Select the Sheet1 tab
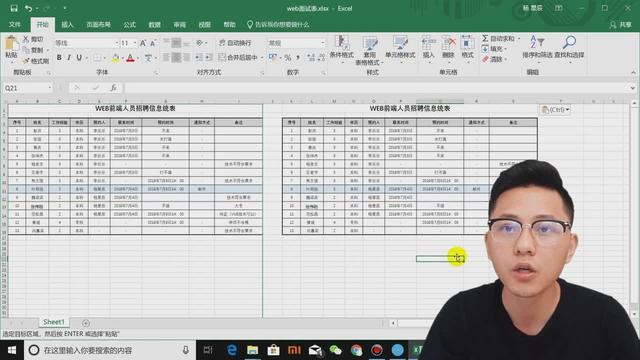 point(54,322)
